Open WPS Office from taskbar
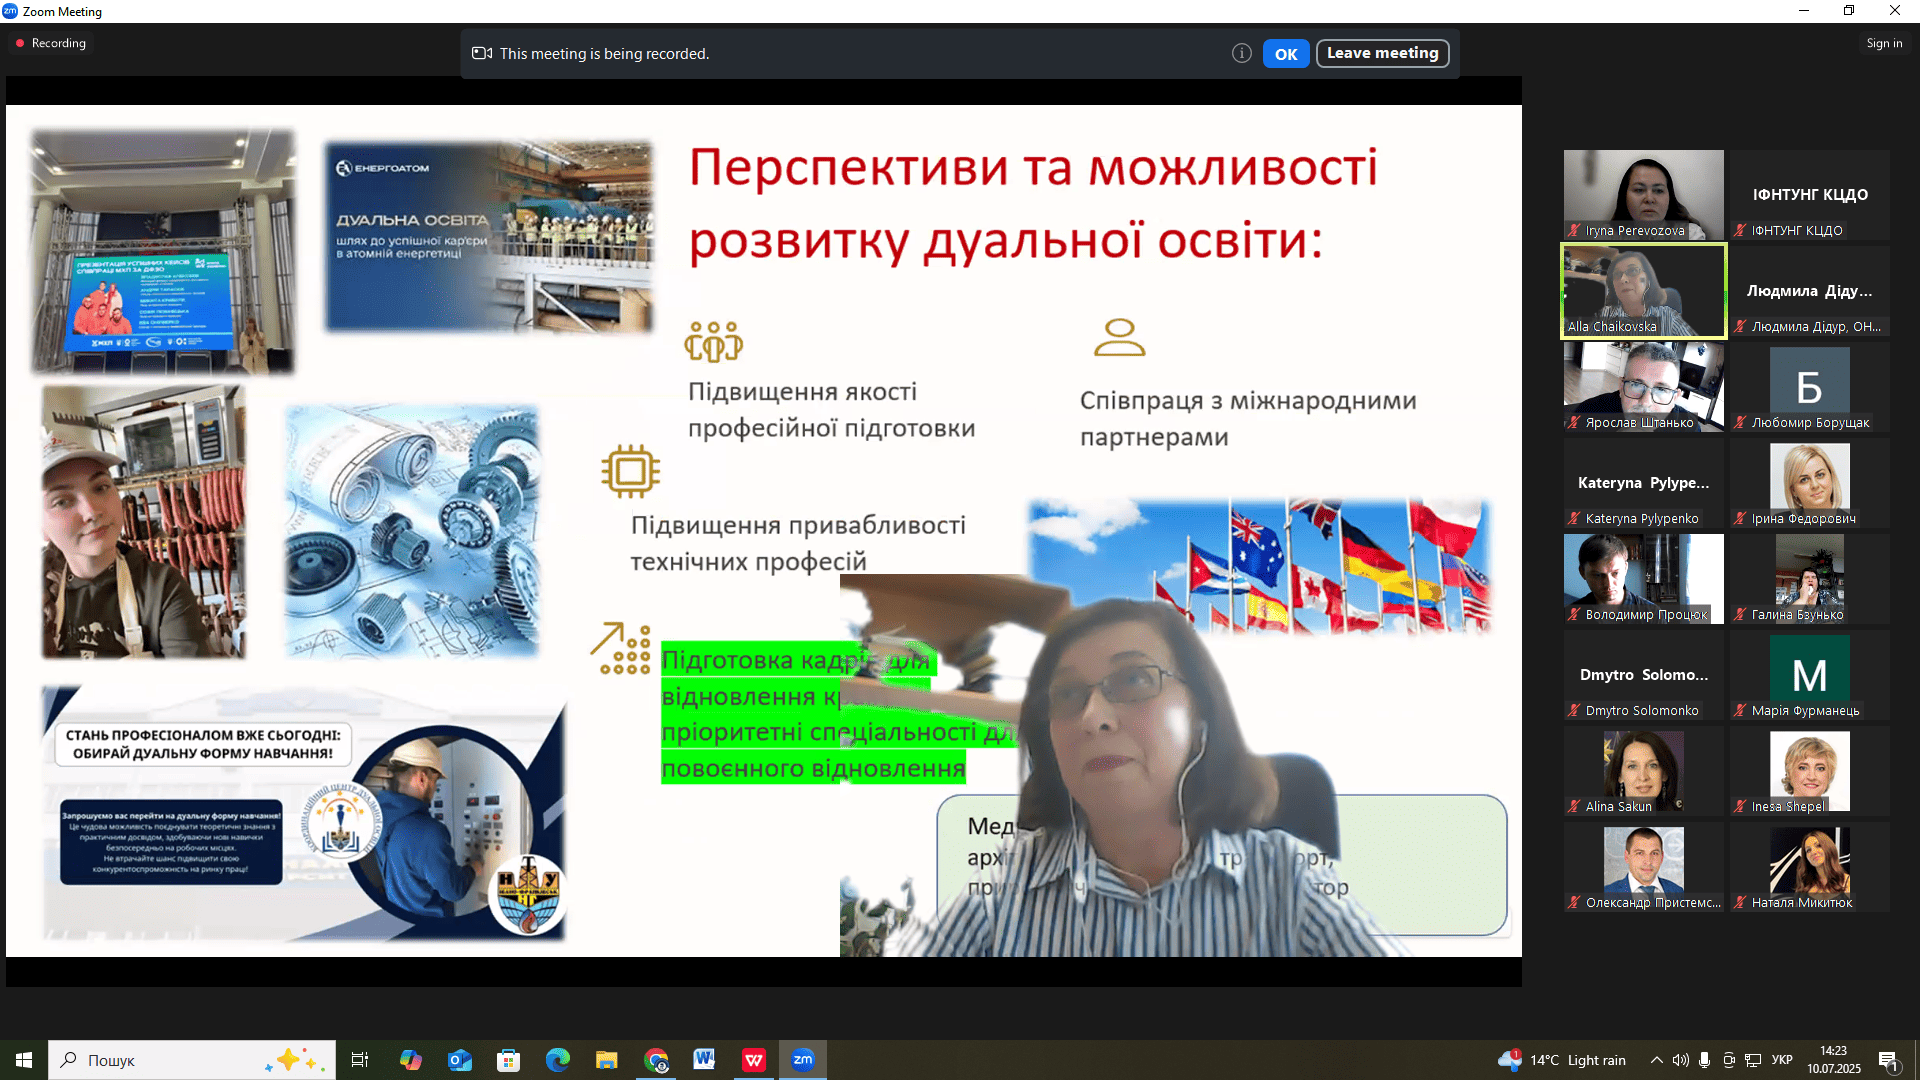This screenshot has height=1080, width=1920. point(754,1060)
